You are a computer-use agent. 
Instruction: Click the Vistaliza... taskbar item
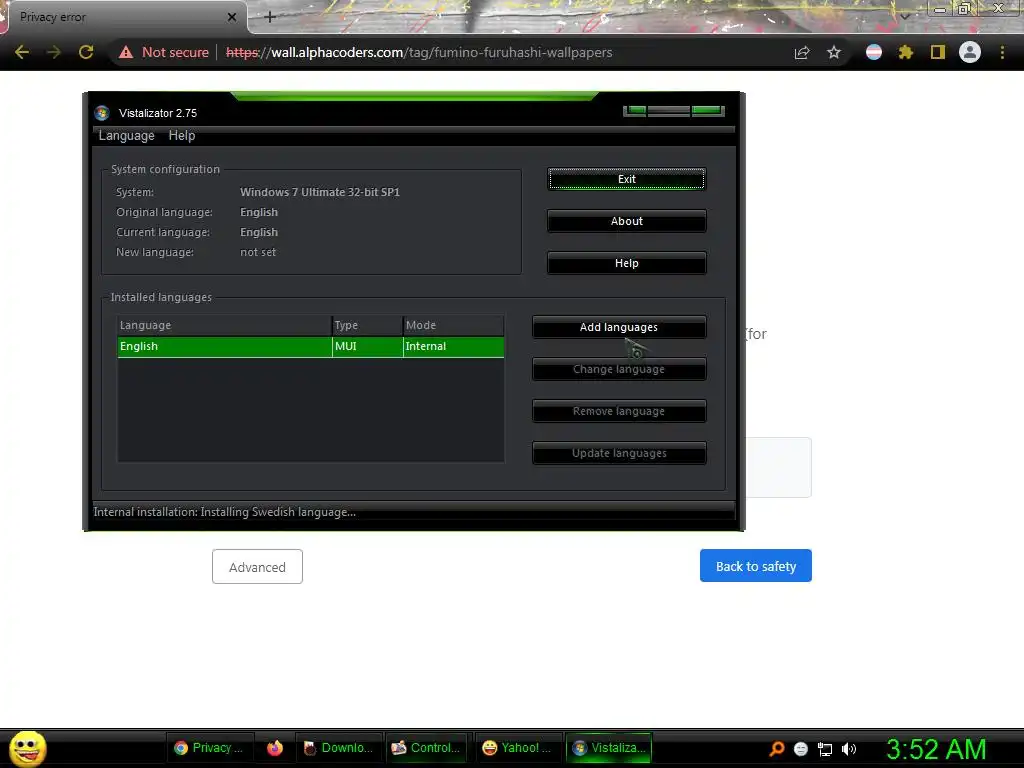[x=609, y=748]
